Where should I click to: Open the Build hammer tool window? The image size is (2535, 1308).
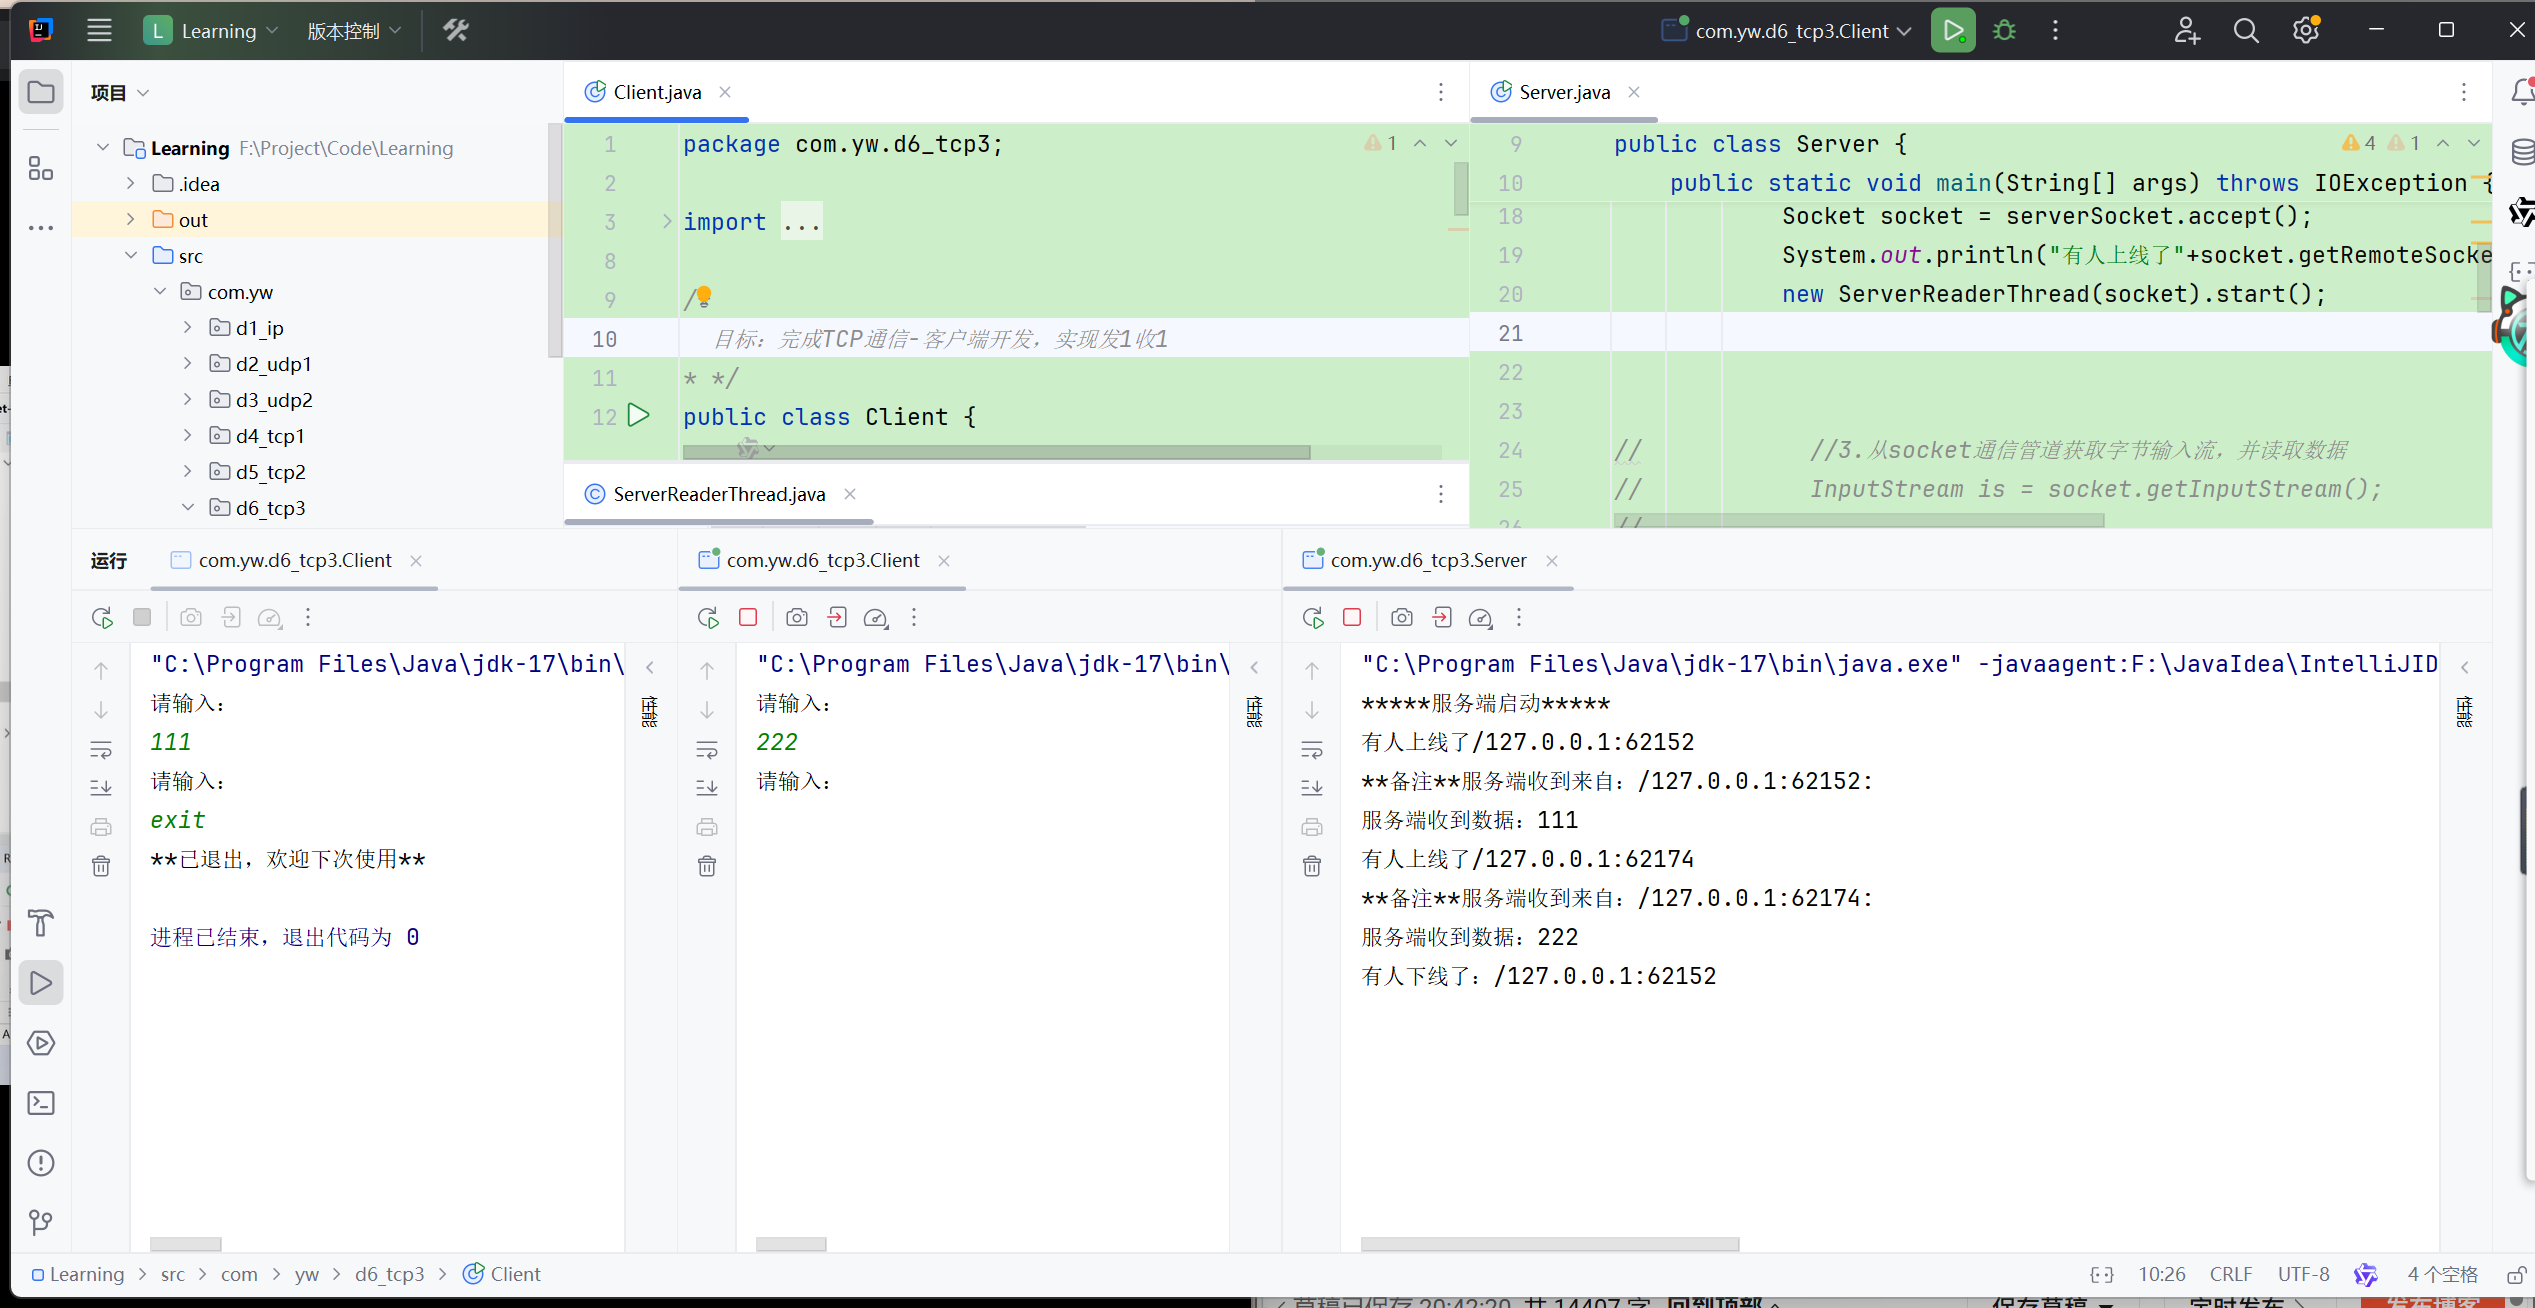[x=41, y=922]
